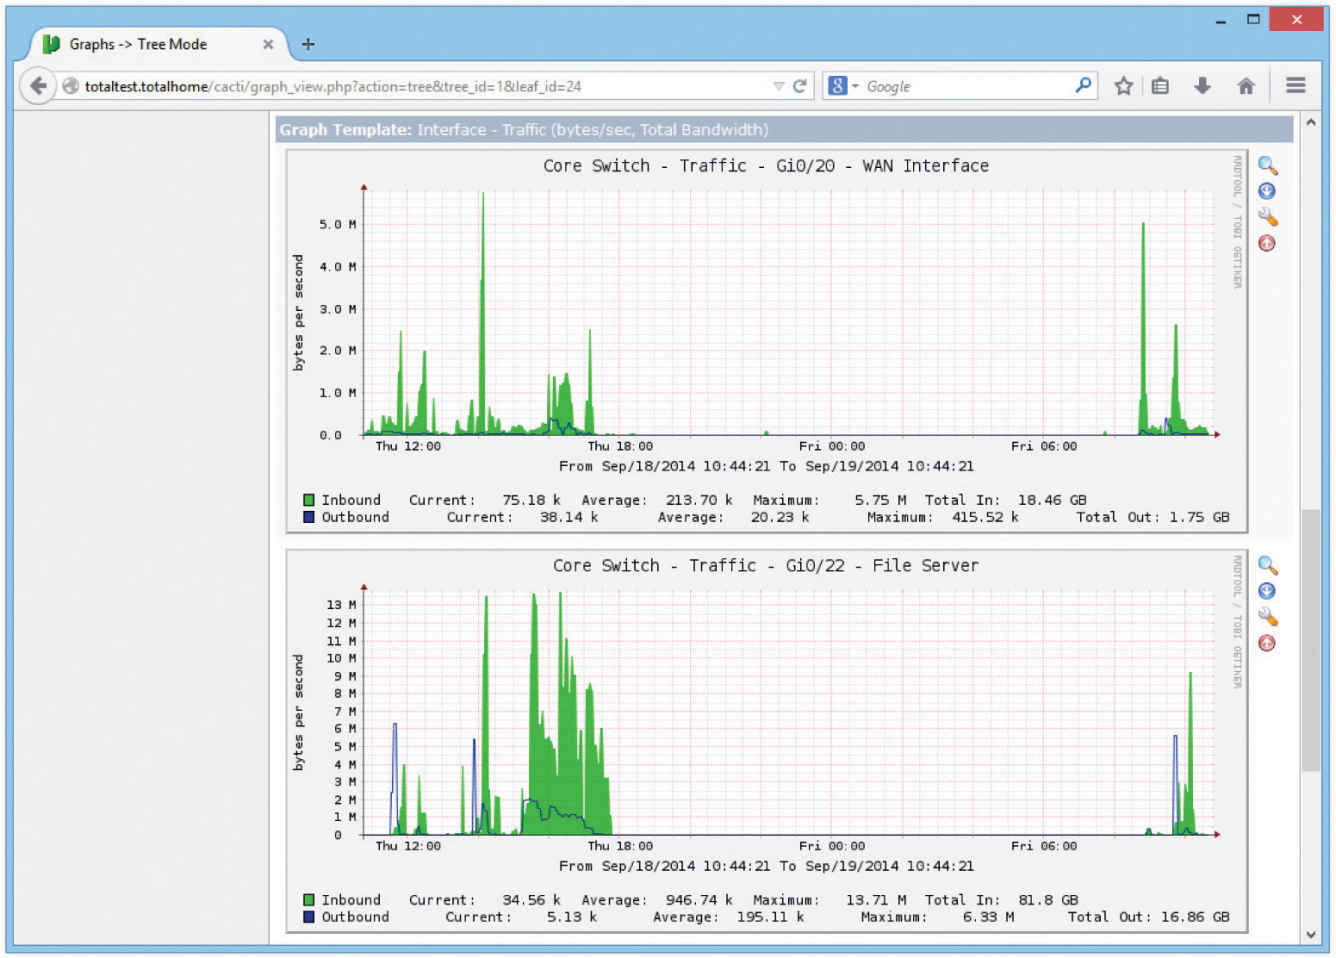Screen dimensions: 1336x958
Task: Show the address bar history dropdown
Action: pyautogui.click(x=778, y=86)
